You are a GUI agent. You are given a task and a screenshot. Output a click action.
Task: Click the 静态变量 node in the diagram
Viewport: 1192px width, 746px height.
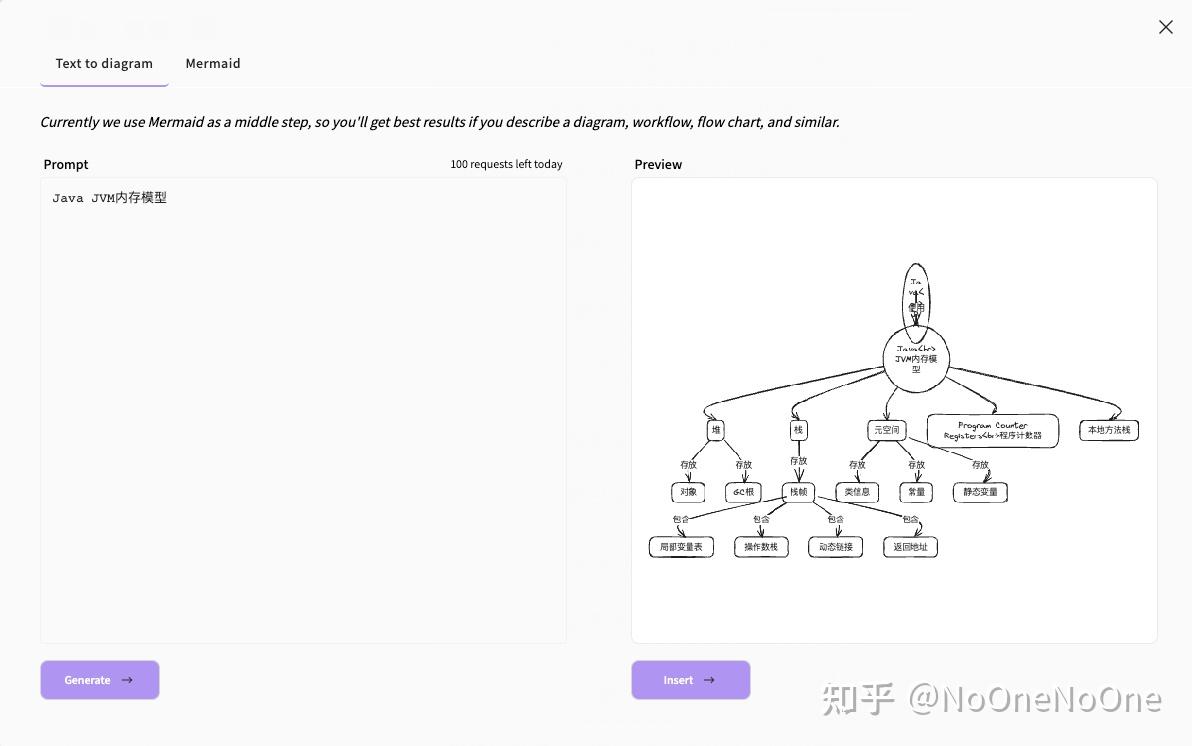point(980,492)
